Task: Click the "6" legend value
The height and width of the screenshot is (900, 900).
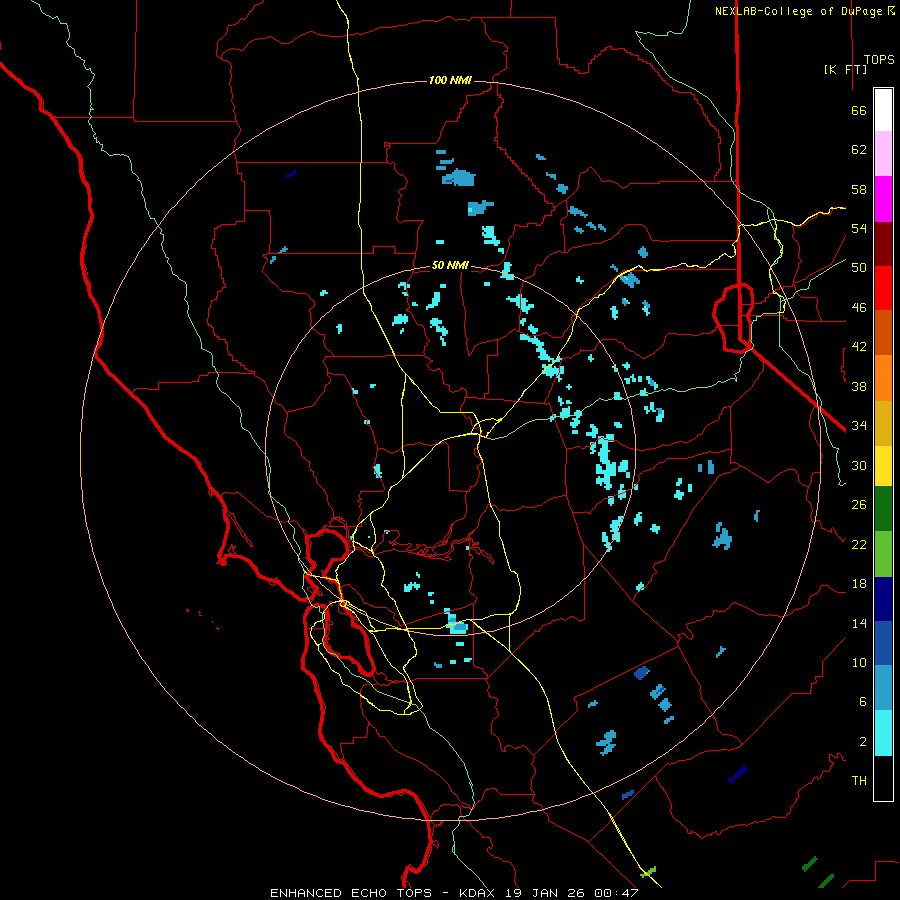Action: pos(863,702)
